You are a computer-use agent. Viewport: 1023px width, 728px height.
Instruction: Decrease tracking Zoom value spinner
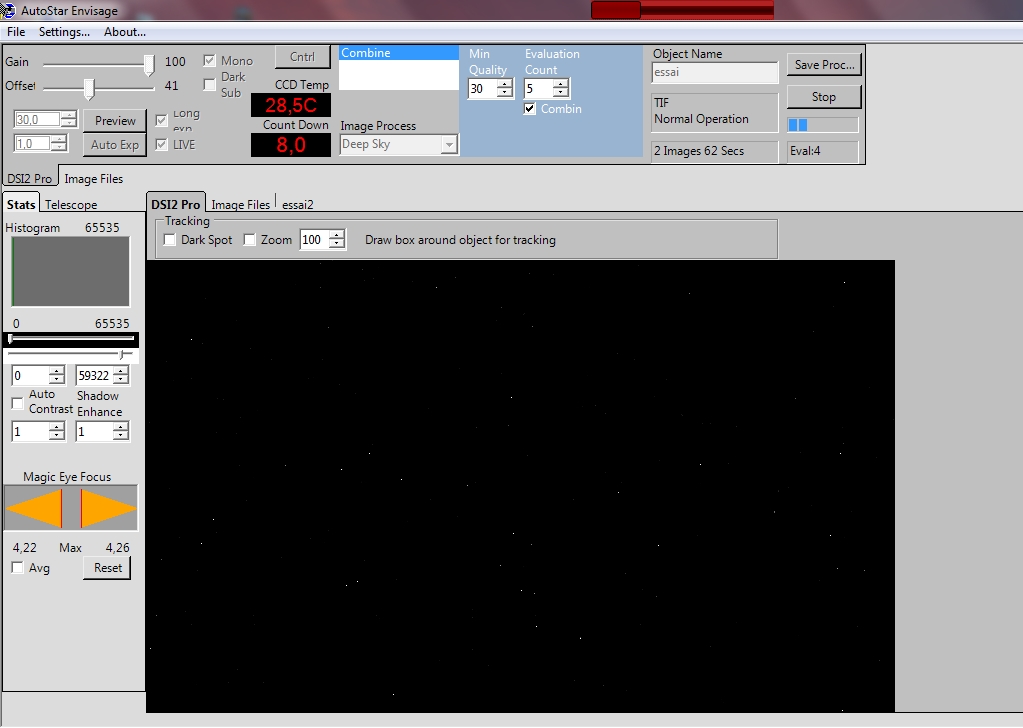point(337,244)
